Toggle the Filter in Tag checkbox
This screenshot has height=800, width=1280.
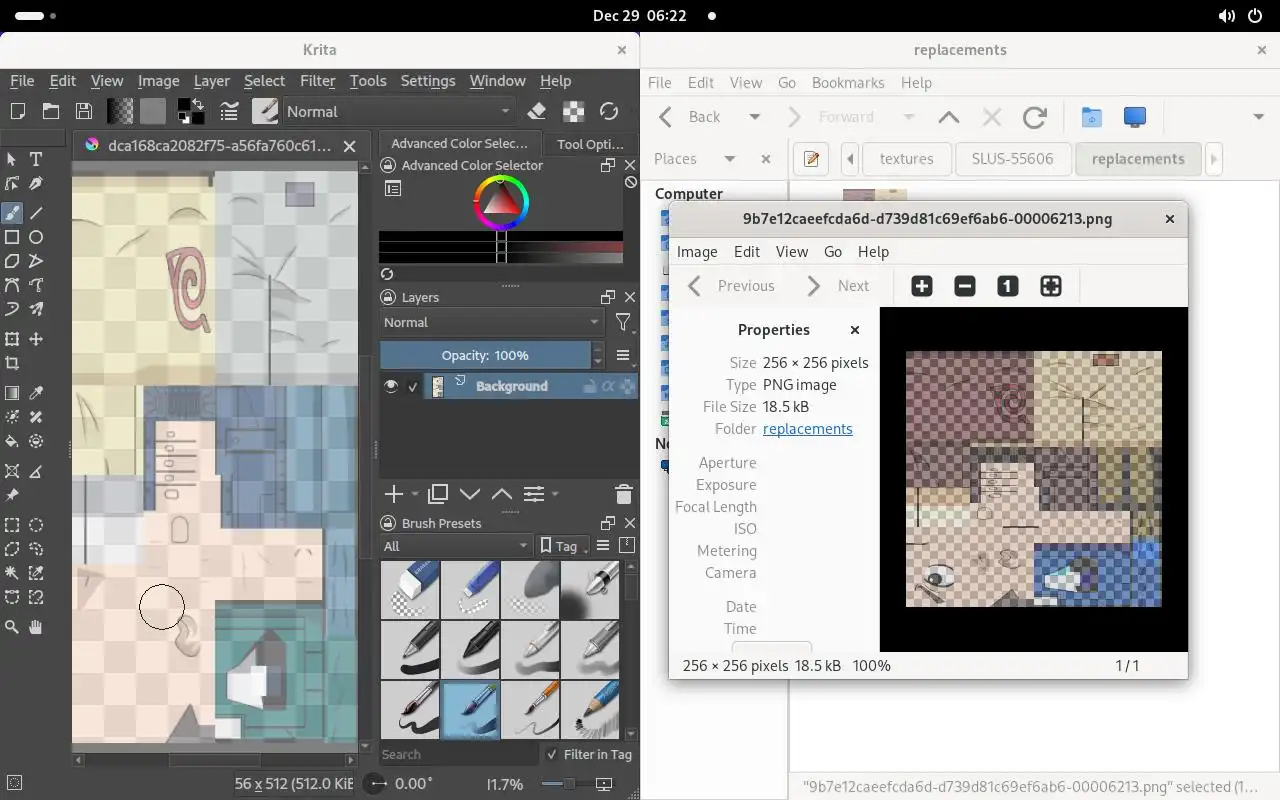551,754
